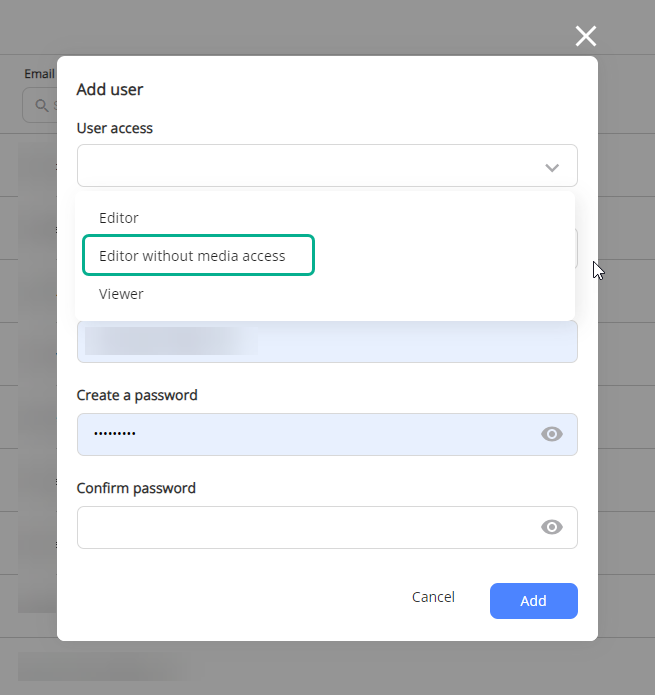
Task: Click the Create a password label
Action: click(137, 395)
